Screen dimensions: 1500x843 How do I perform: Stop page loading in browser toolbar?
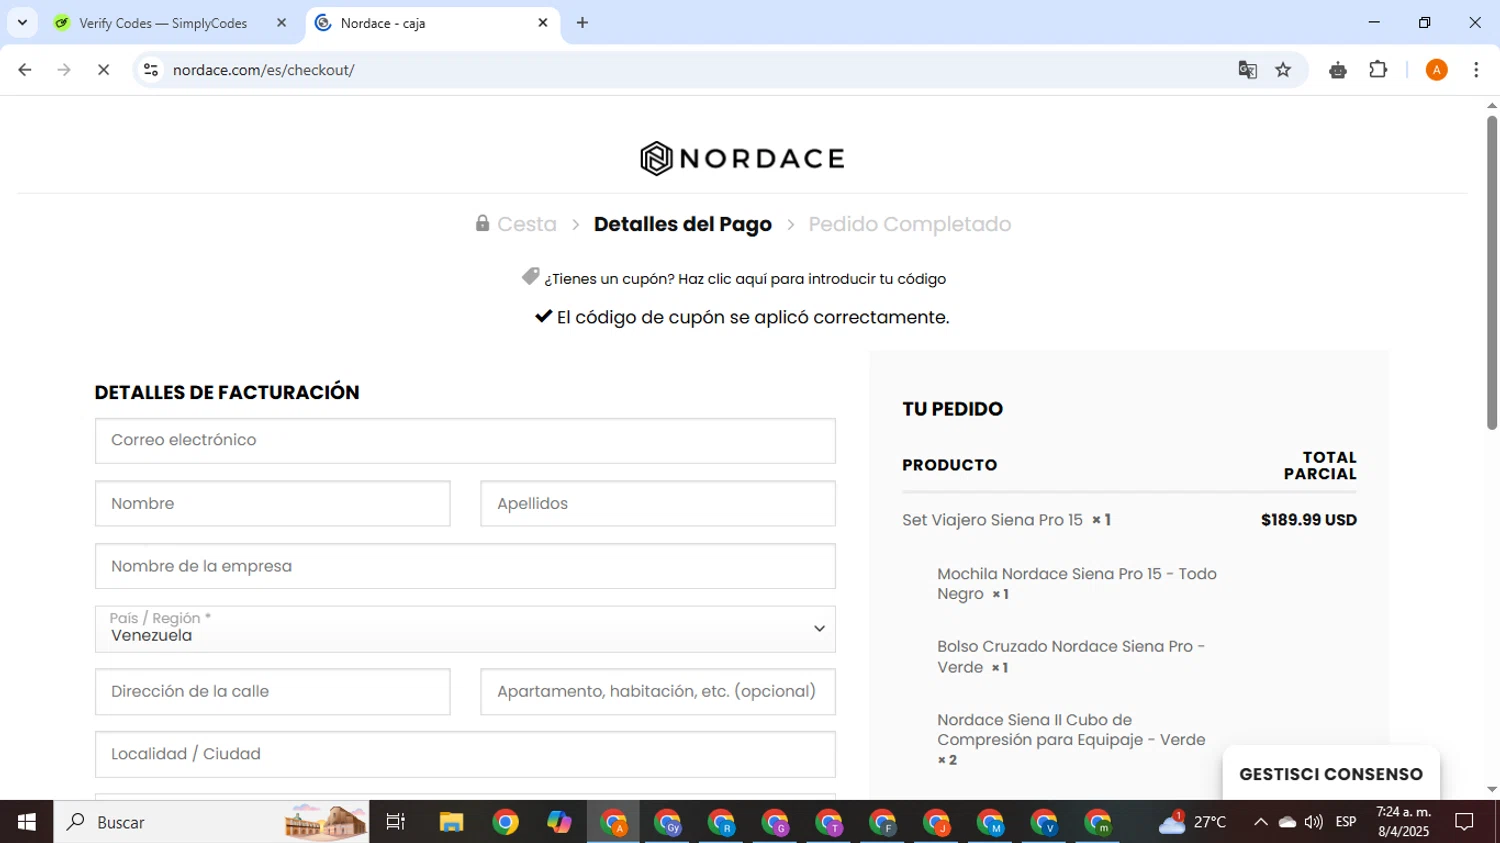click(x=103, y=70)
